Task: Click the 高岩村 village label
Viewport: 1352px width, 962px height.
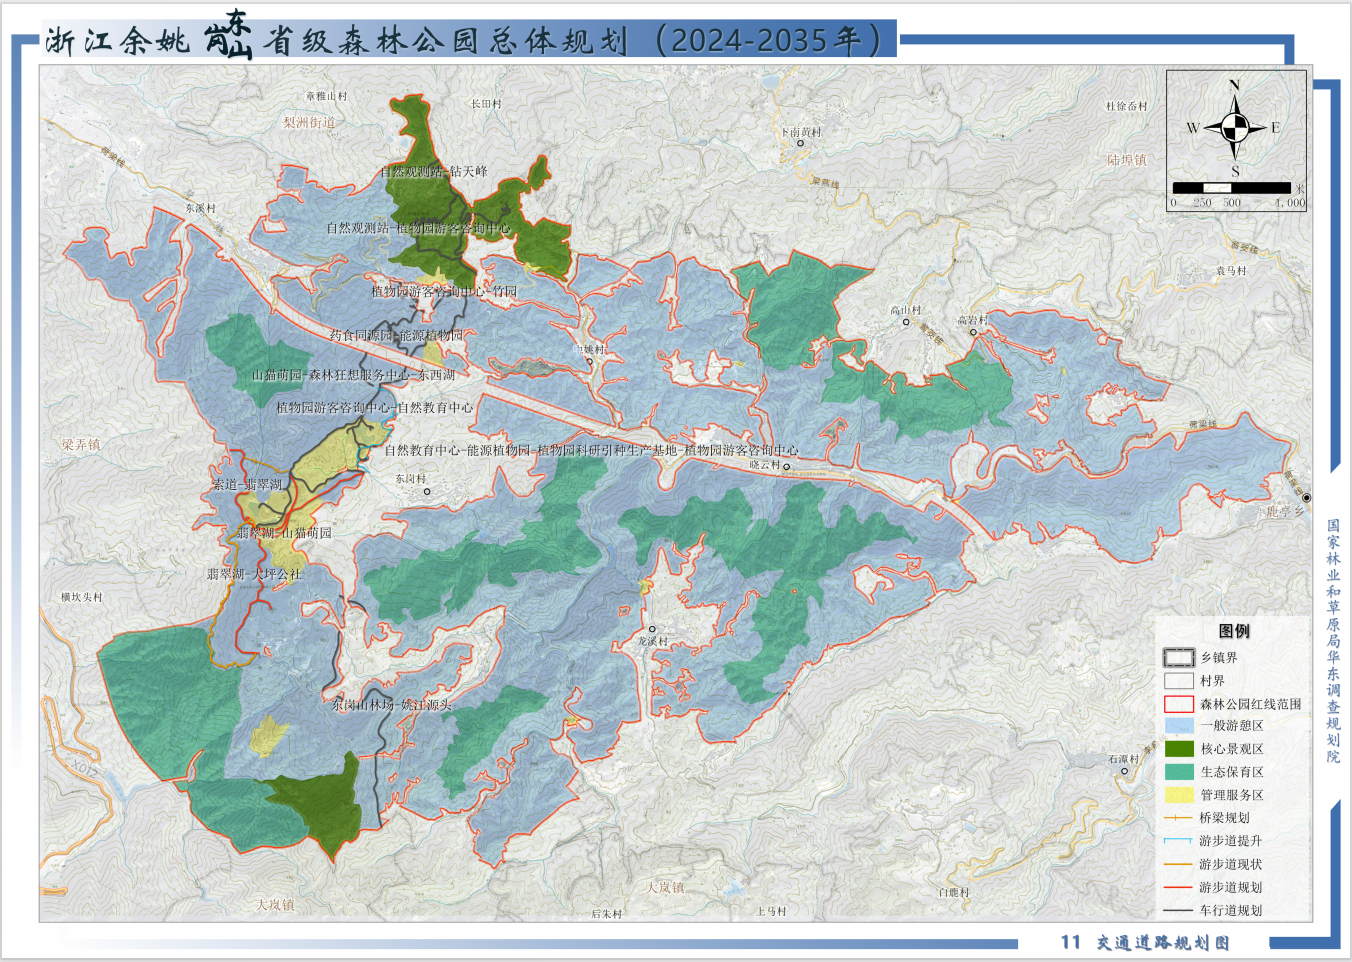Action: 972,321
